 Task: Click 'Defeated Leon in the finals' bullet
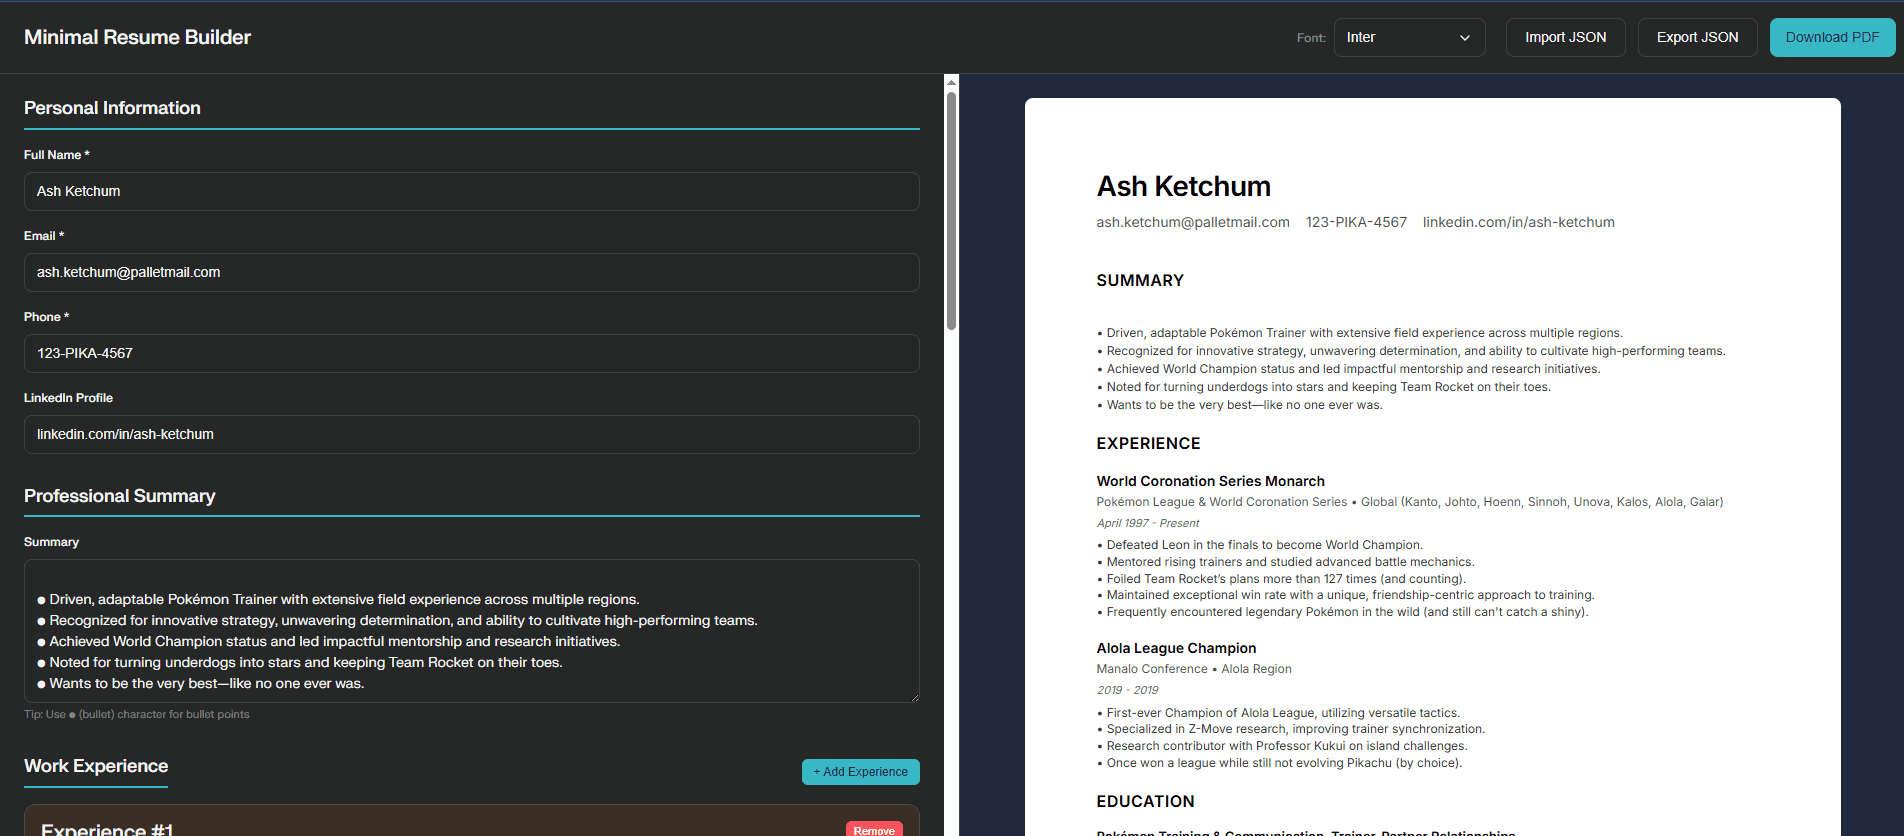tap(1260, 545)
